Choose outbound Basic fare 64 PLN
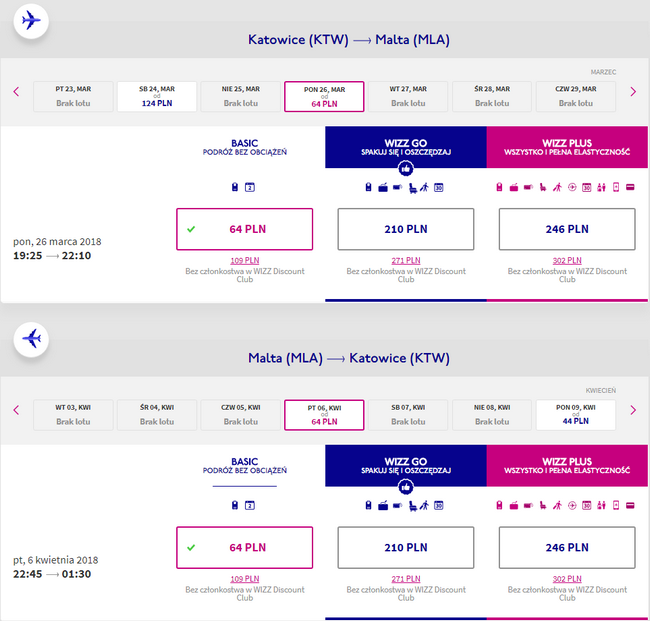Viewport: 650px width, 621px height. point(245,229)
